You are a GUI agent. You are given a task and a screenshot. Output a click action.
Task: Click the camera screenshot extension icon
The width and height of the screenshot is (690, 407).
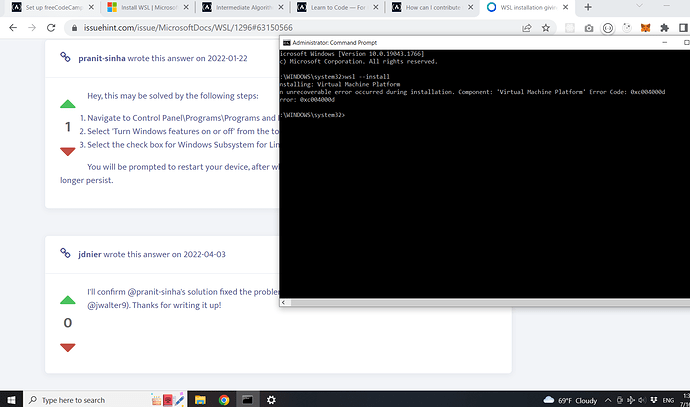589,28
